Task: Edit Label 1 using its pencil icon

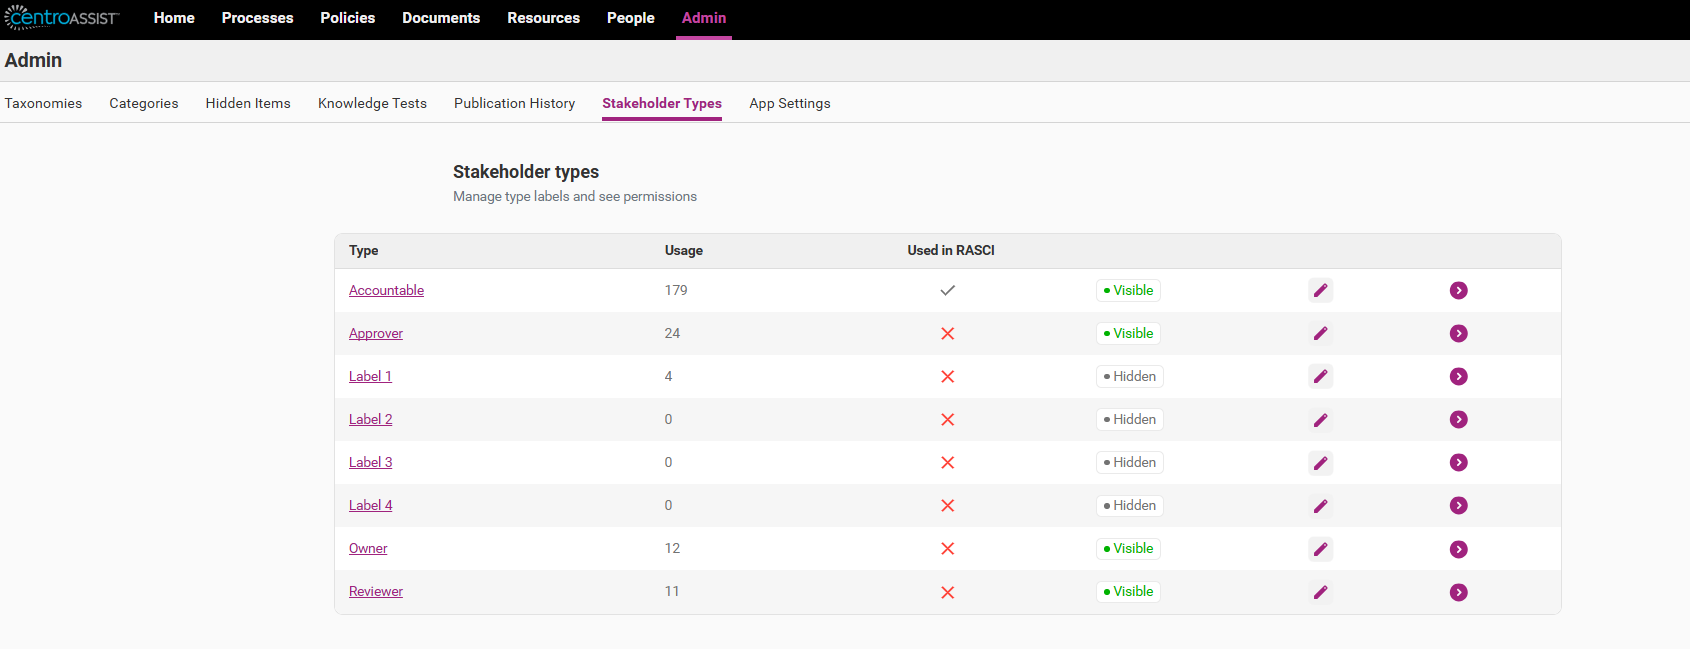Action: [x=1320, y=376]
